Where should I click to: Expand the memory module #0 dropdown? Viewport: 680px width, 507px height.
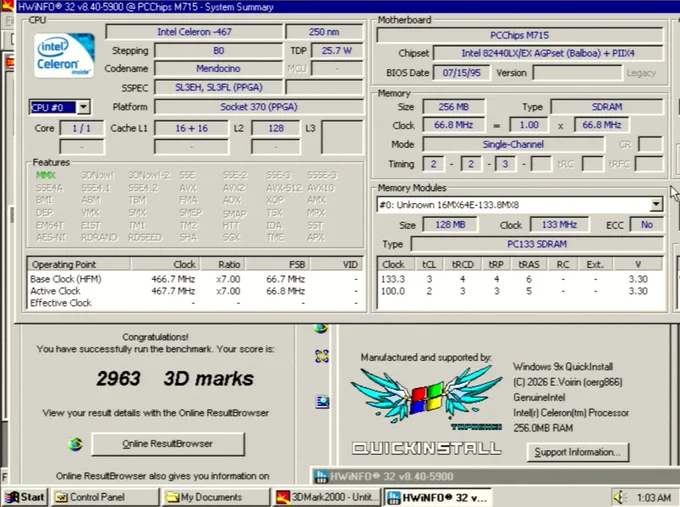pos(656,204)
